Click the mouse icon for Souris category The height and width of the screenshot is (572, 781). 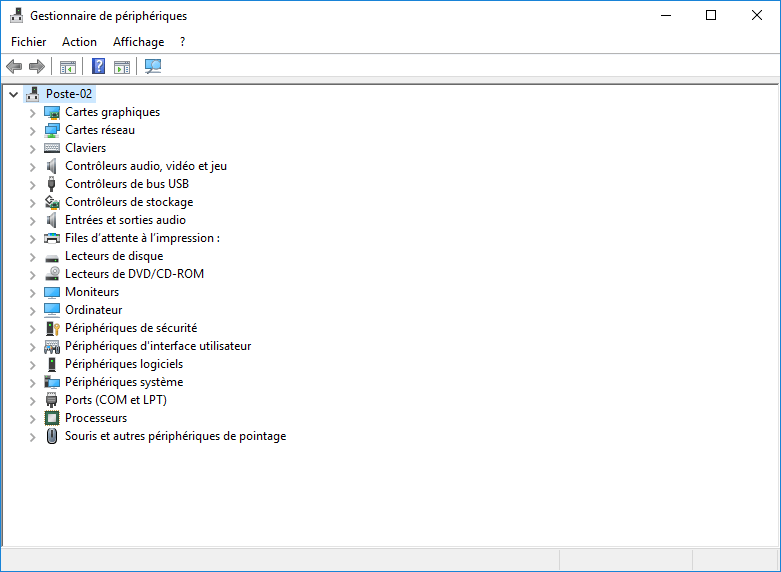point(53,436)
